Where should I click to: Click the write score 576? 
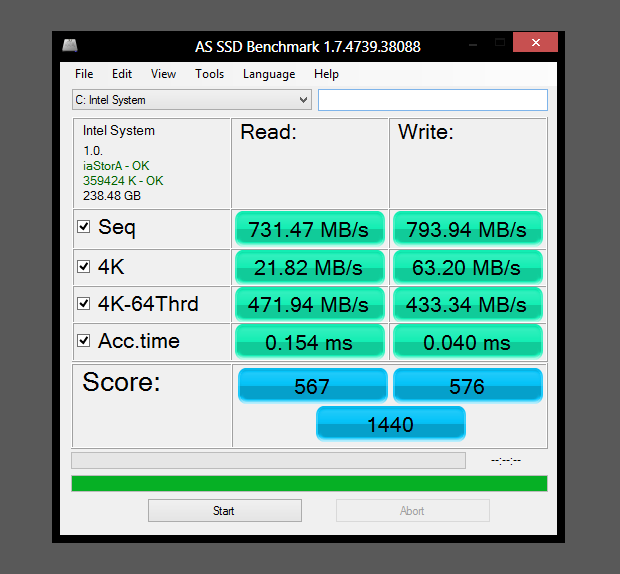(x=468, y=385)
